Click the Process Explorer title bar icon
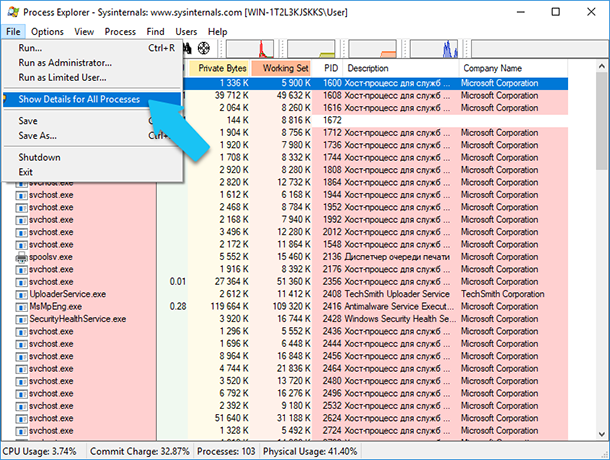610x460 pixels. tap(12, 12)
